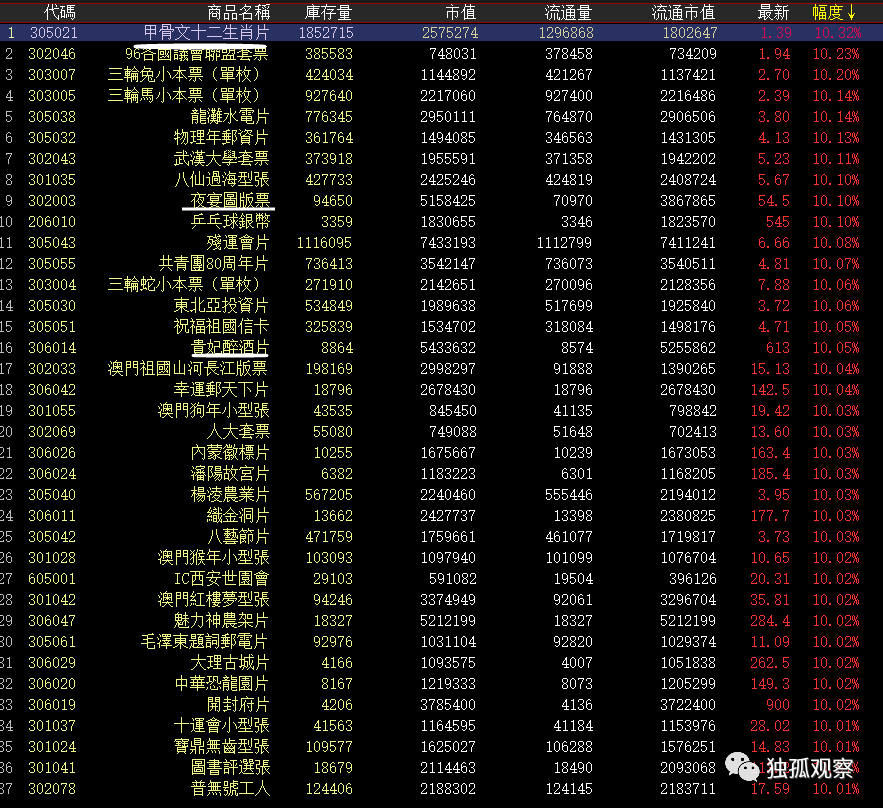Select row 中華恐龍園片
The image size is (883, 808).
[x=442, y=684]
